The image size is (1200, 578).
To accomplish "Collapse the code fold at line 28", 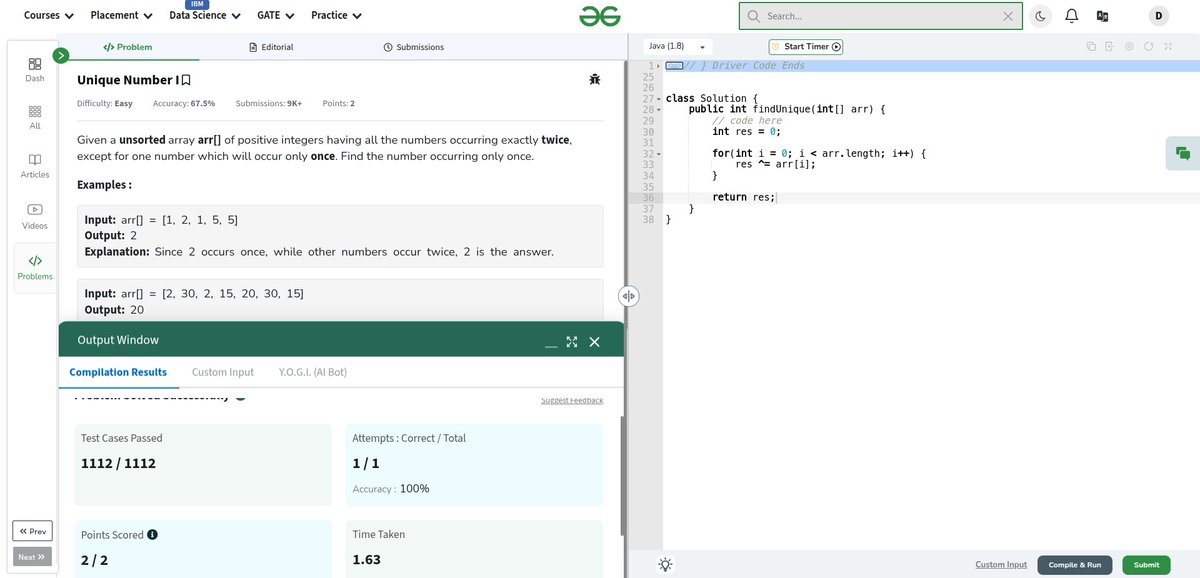I will pos(657,108).
